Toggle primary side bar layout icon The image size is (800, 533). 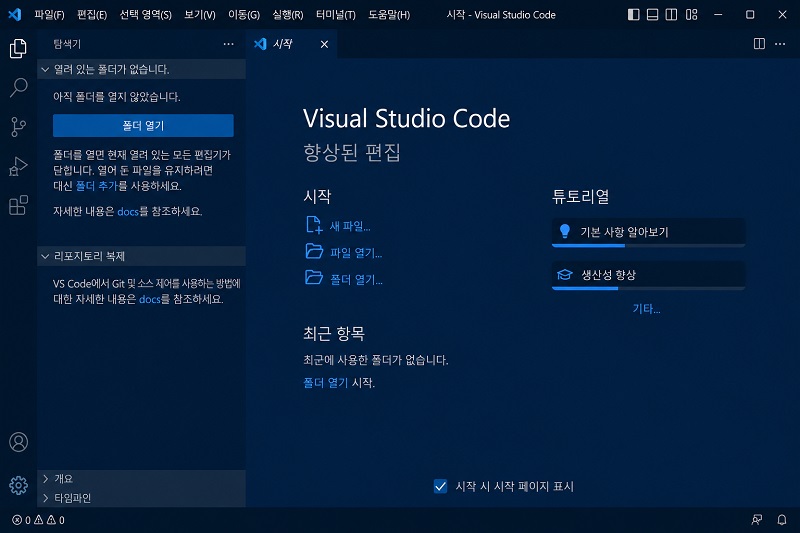coord(634,15)
